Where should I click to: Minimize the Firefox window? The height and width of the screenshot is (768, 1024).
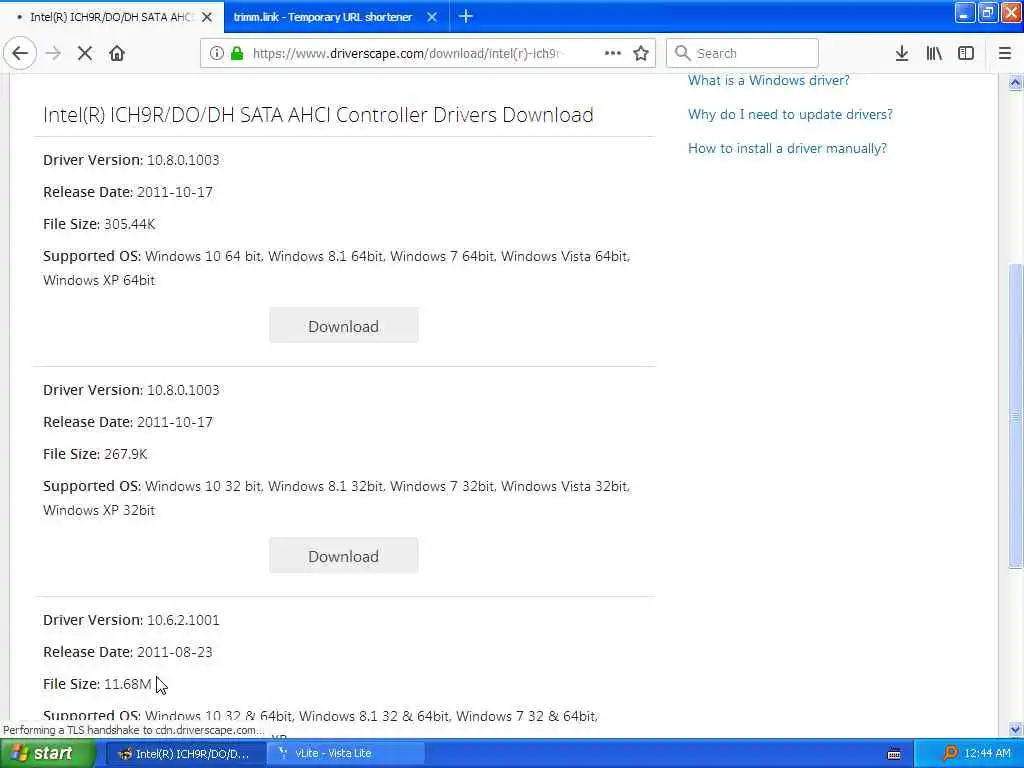[965, 13]
